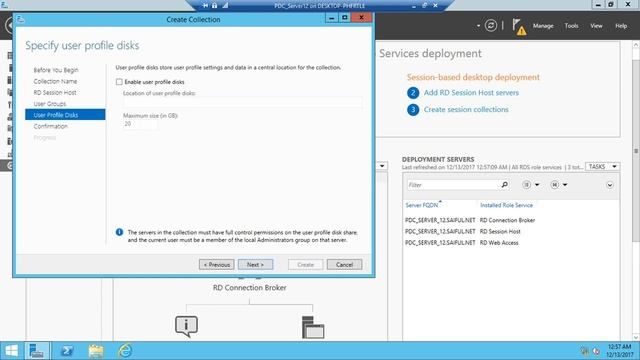Open the Tools menu in Server Manager

[571, 26]
